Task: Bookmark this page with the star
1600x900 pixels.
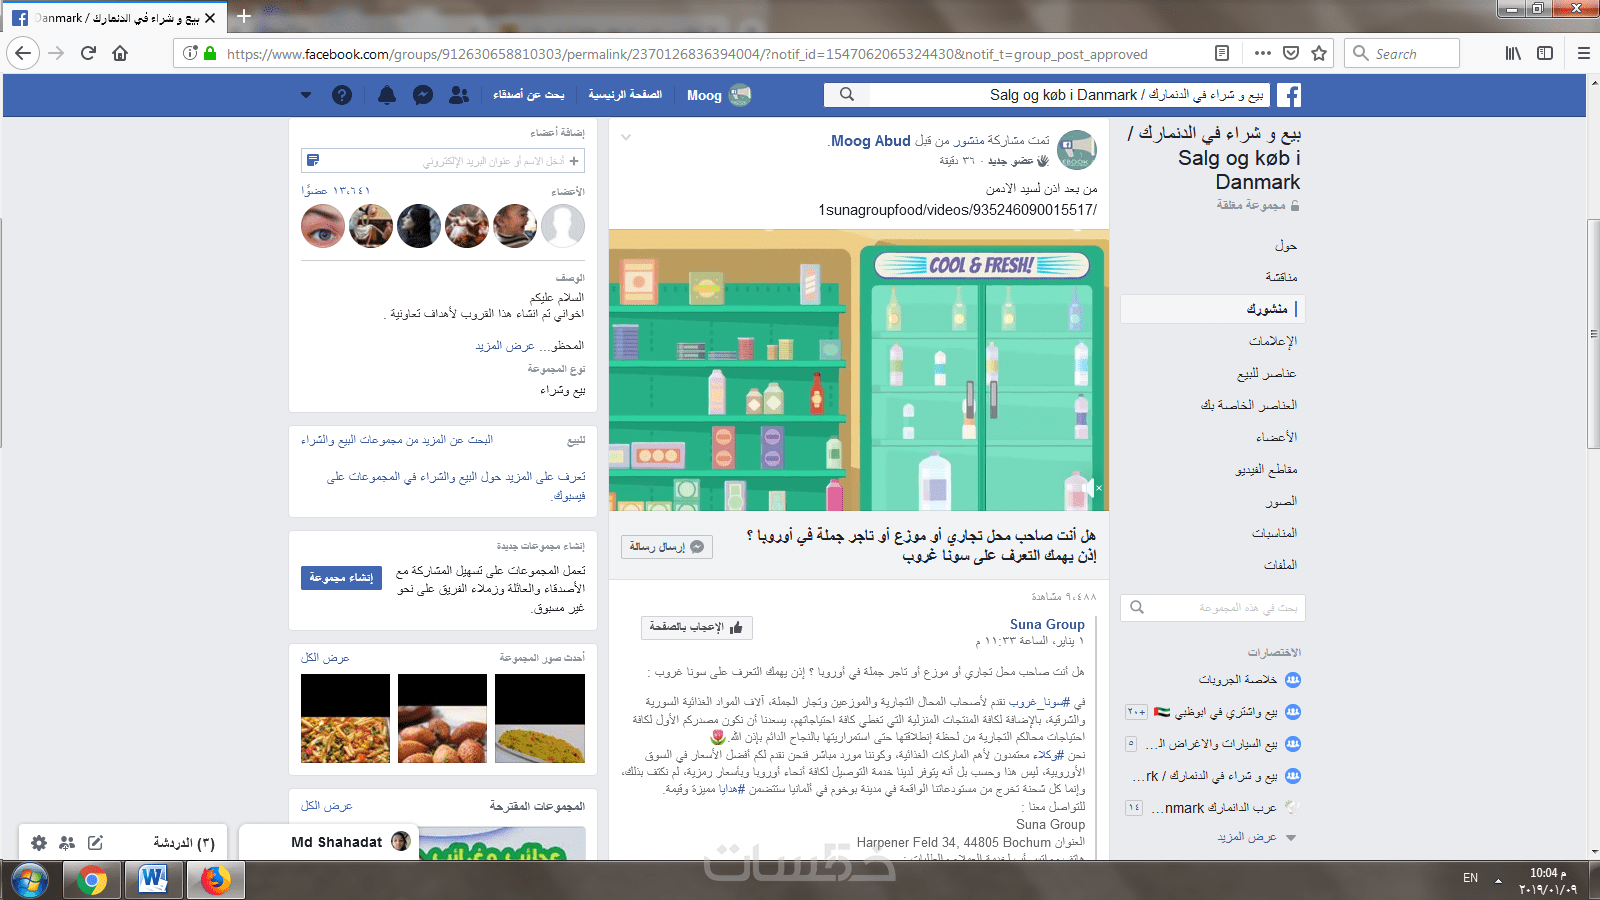Action: 1319,53
